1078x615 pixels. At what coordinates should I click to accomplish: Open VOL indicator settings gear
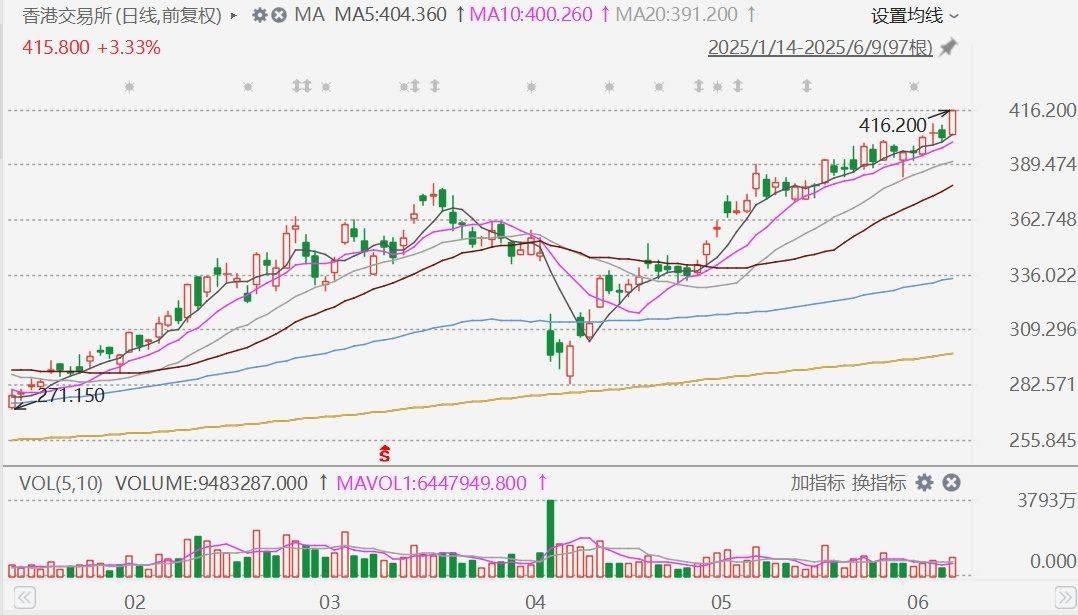[x=925, y=483]
